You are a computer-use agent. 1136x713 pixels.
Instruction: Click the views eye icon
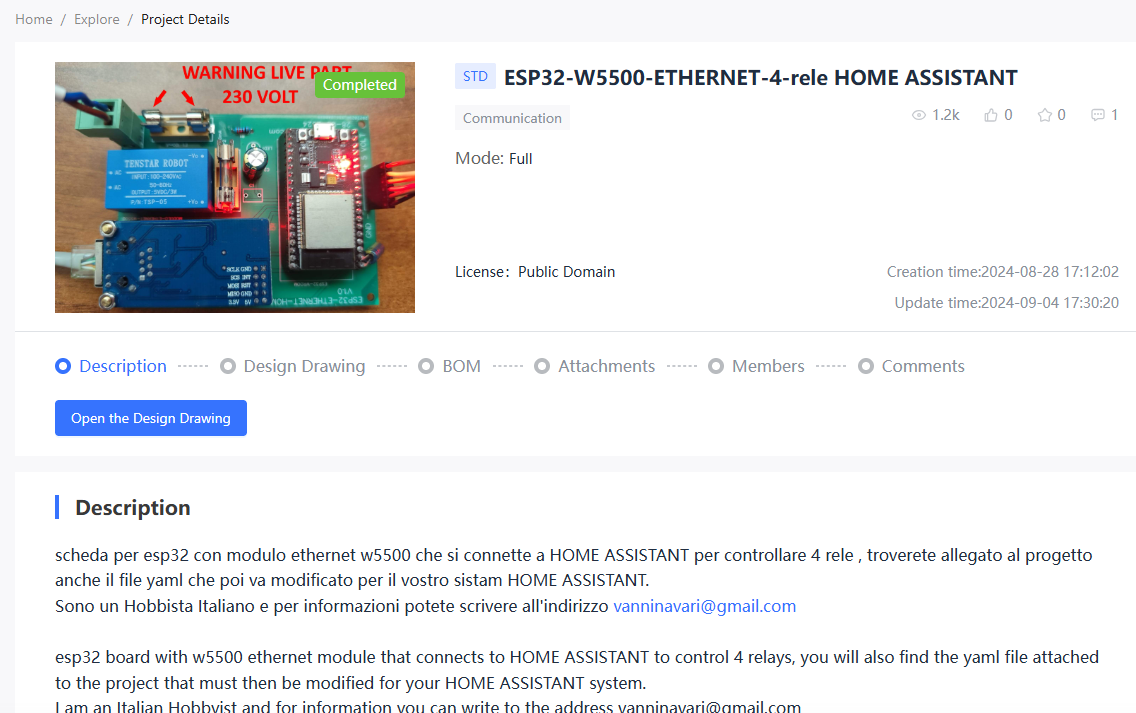(919, 116)
